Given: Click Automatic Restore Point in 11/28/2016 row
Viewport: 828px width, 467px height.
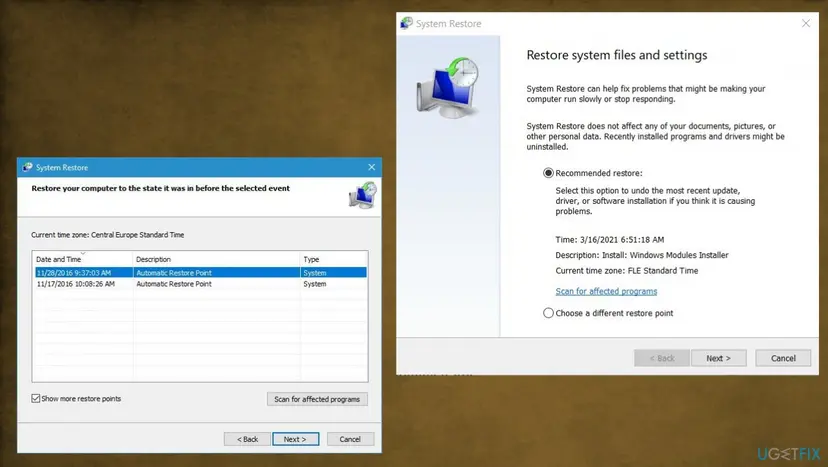Looking at the screenshot, I should [x=174, y=273].
